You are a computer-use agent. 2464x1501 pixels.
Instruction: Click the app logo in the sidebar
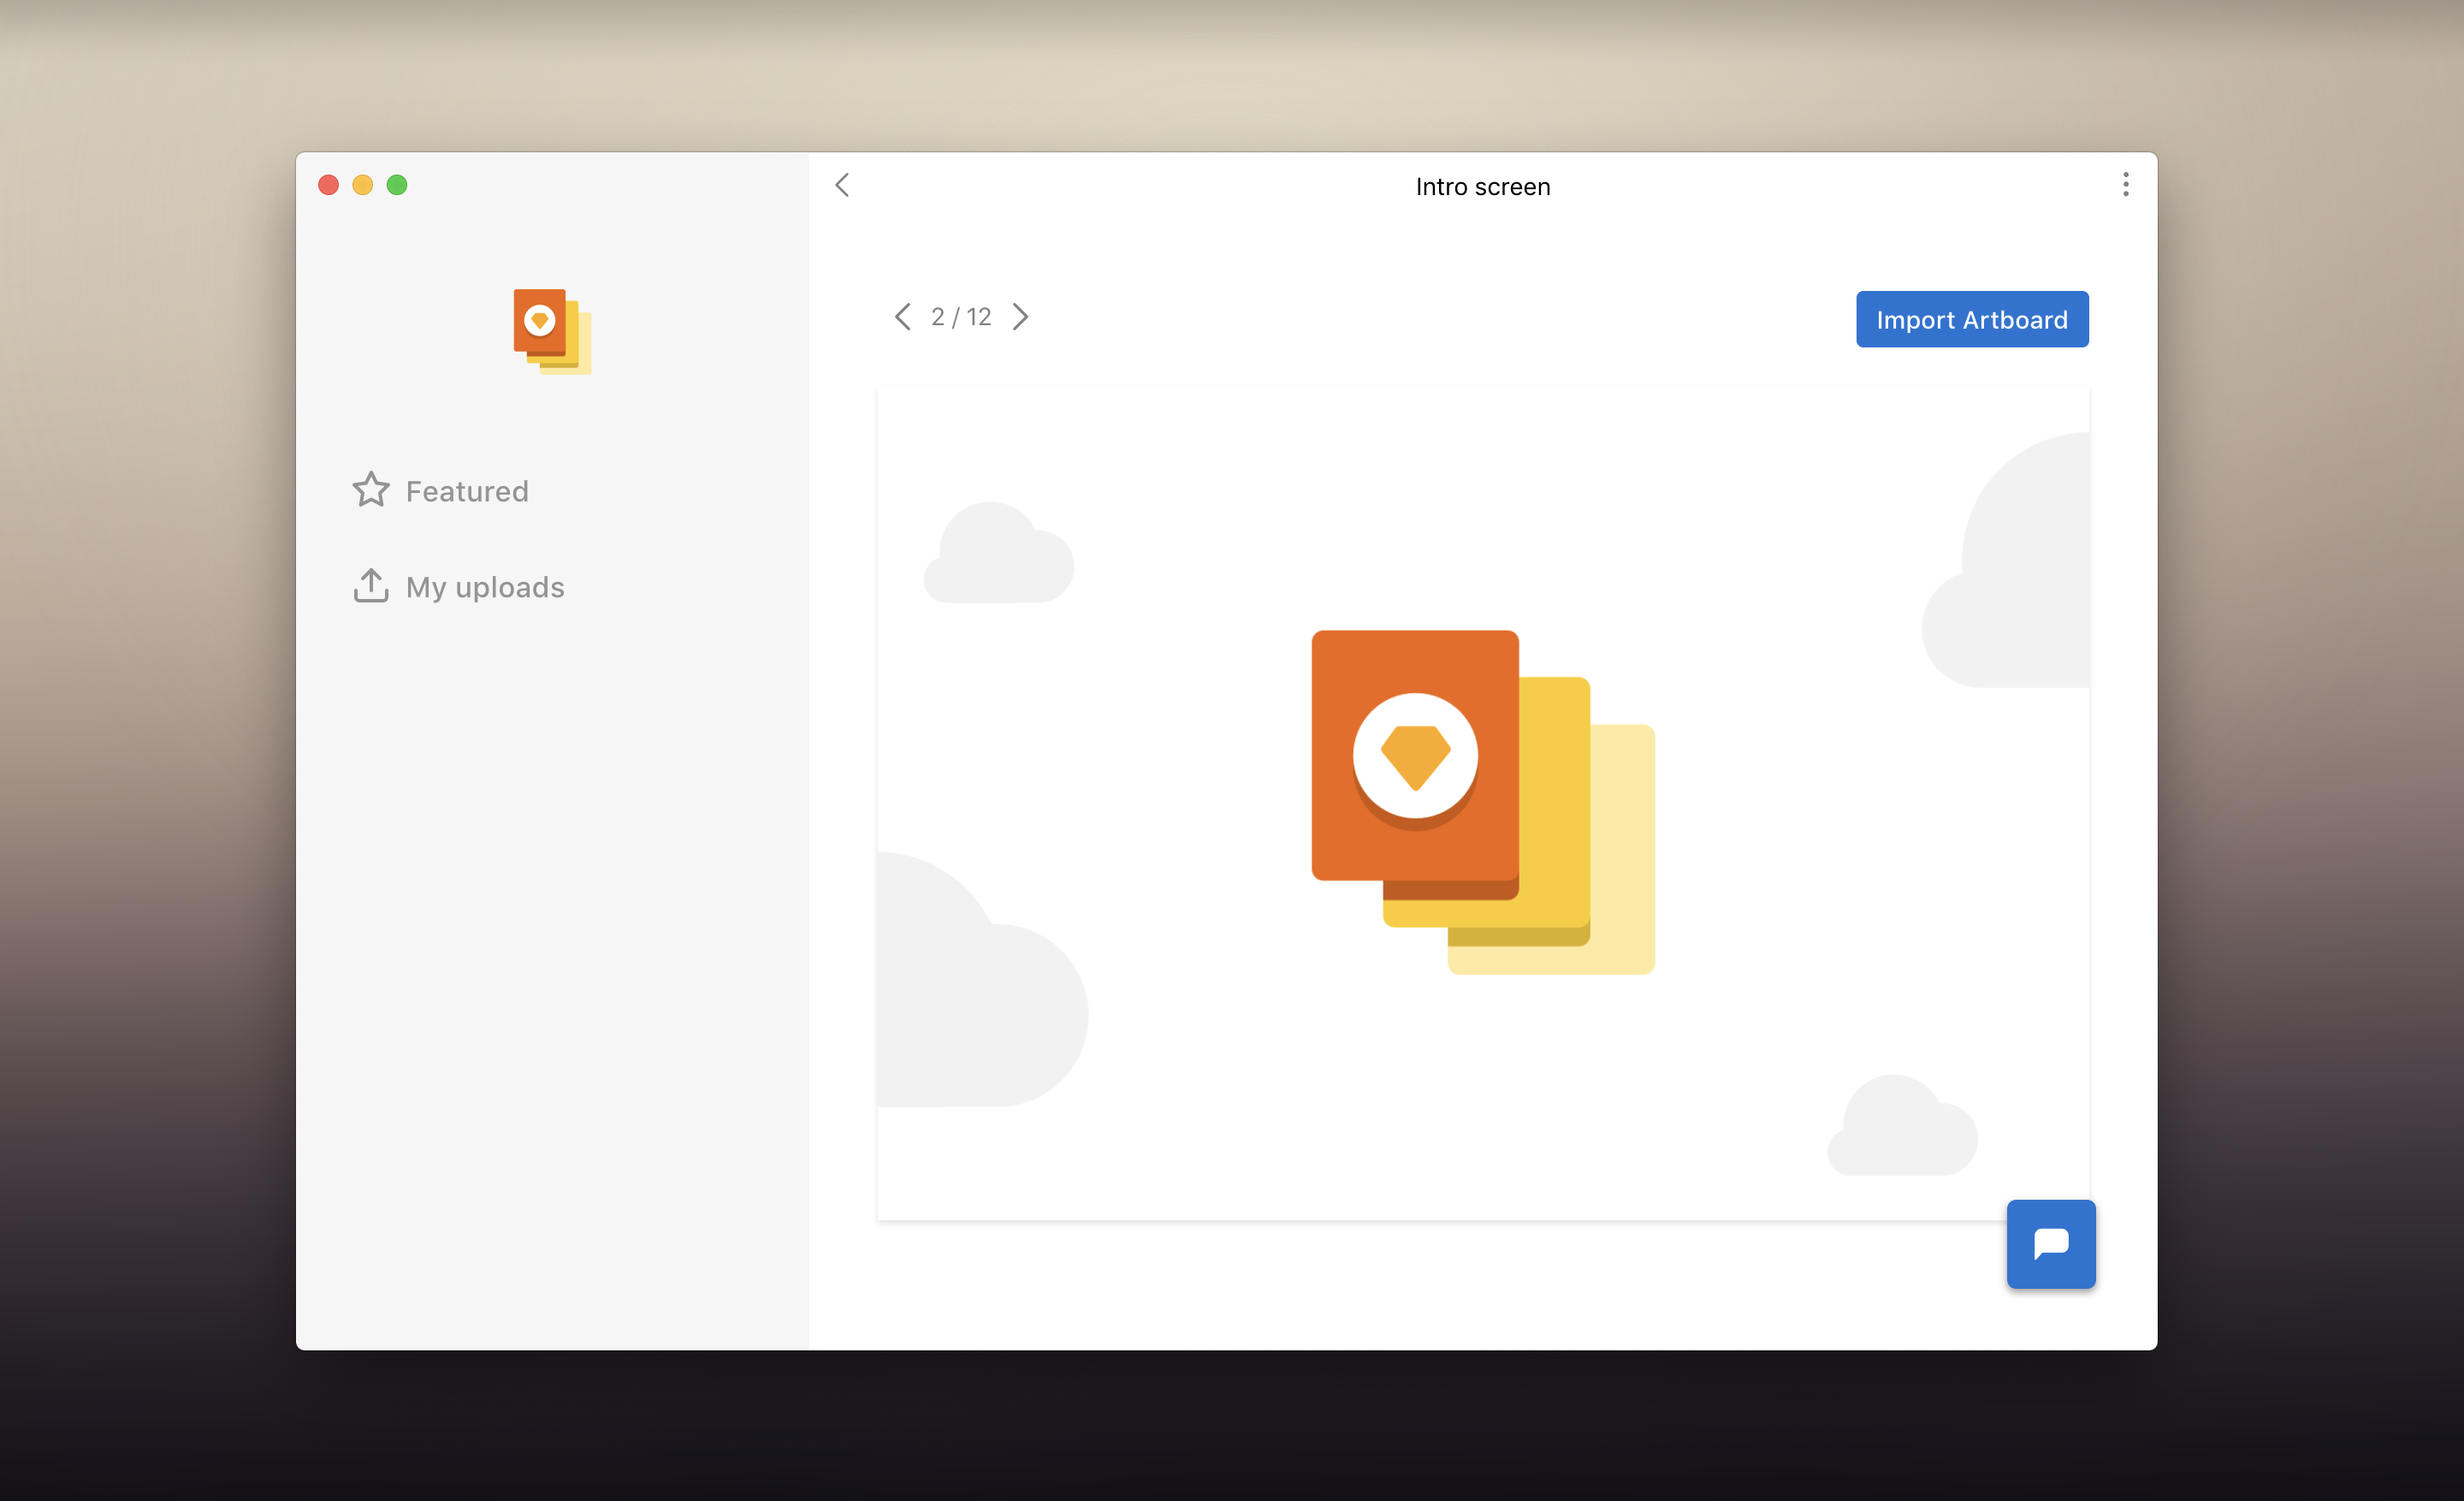(552, 332)
